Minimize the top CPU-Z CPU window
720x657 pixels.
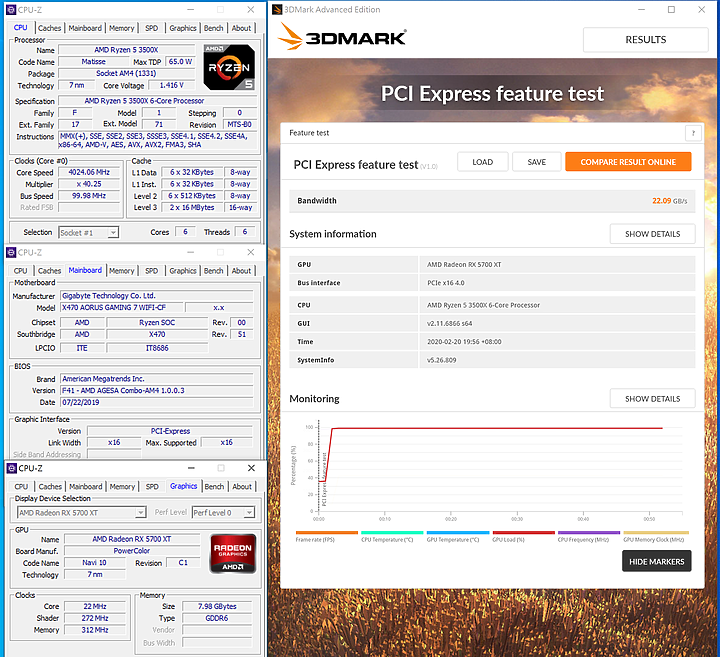pyautogui.click(x=191, y=10)
